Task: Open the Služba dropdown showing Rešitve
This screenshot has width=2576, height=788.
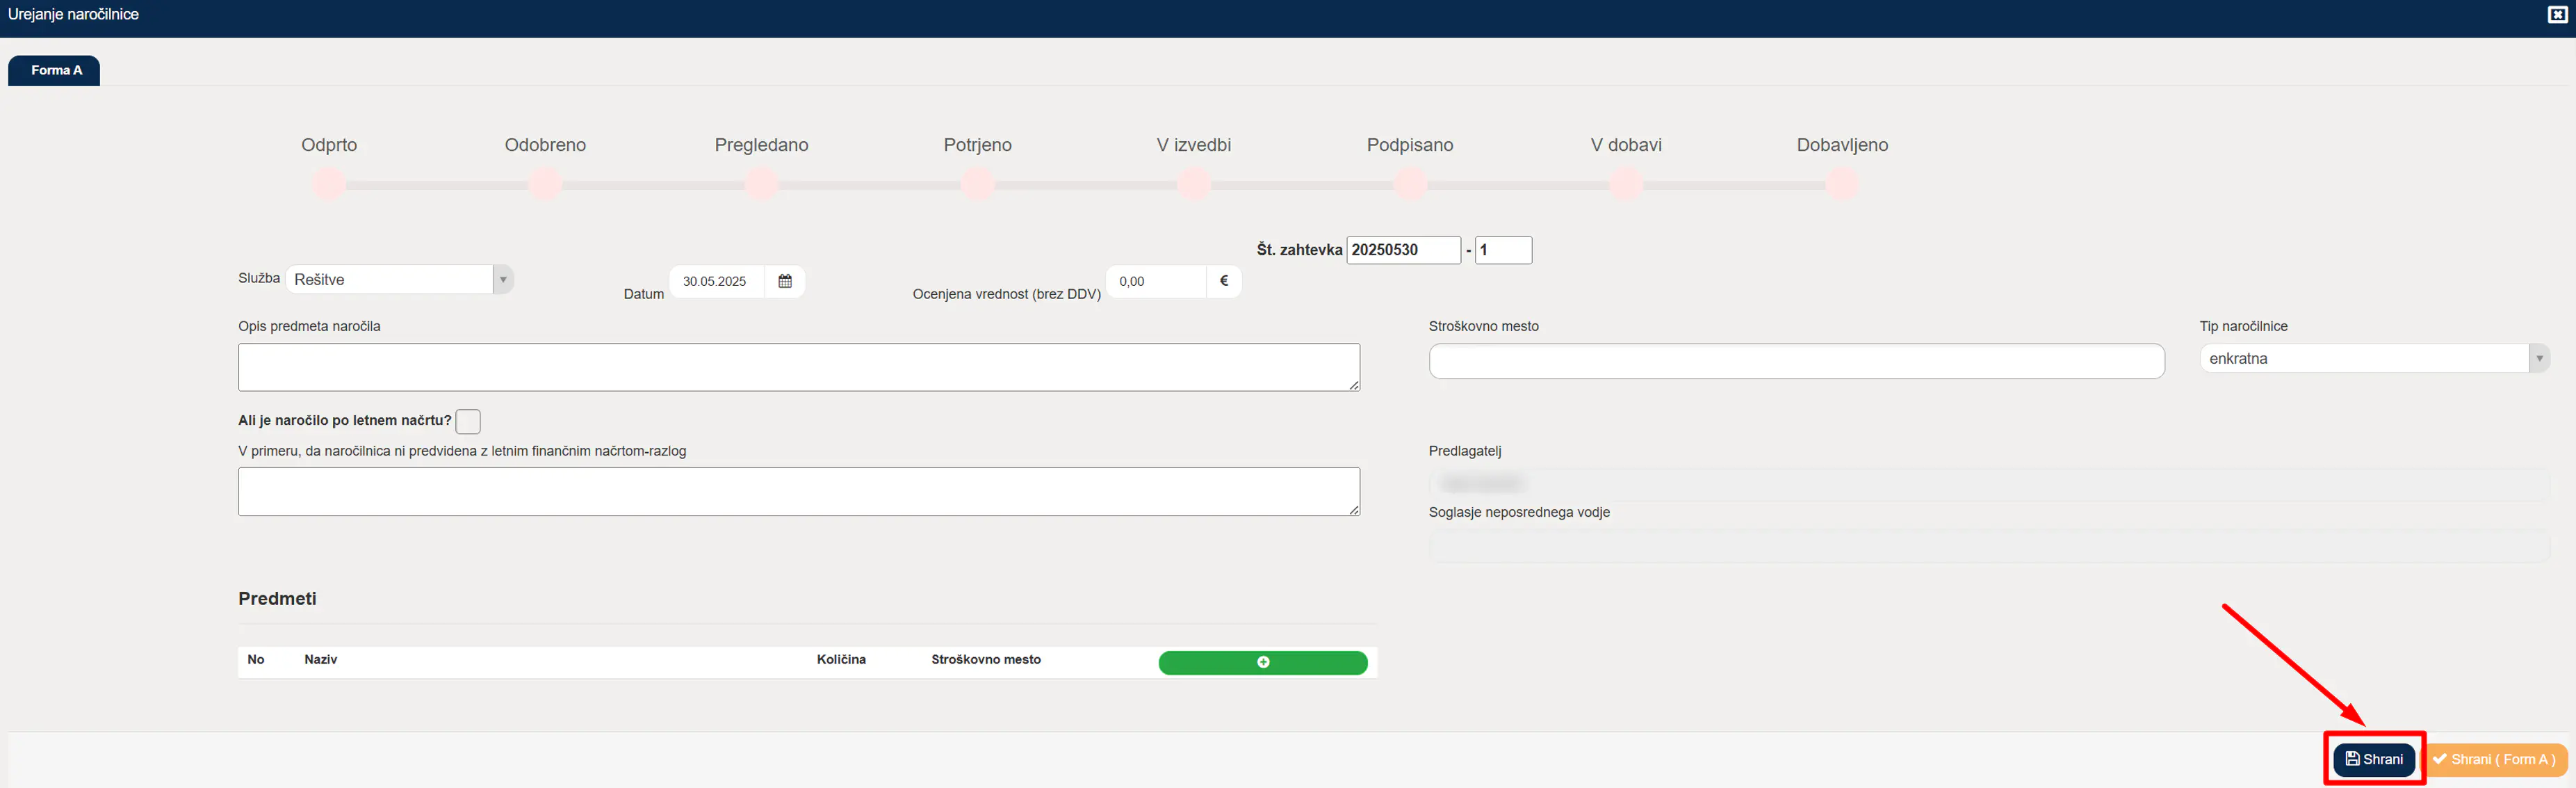Action: pyautogui.click(x=399, y=279)
